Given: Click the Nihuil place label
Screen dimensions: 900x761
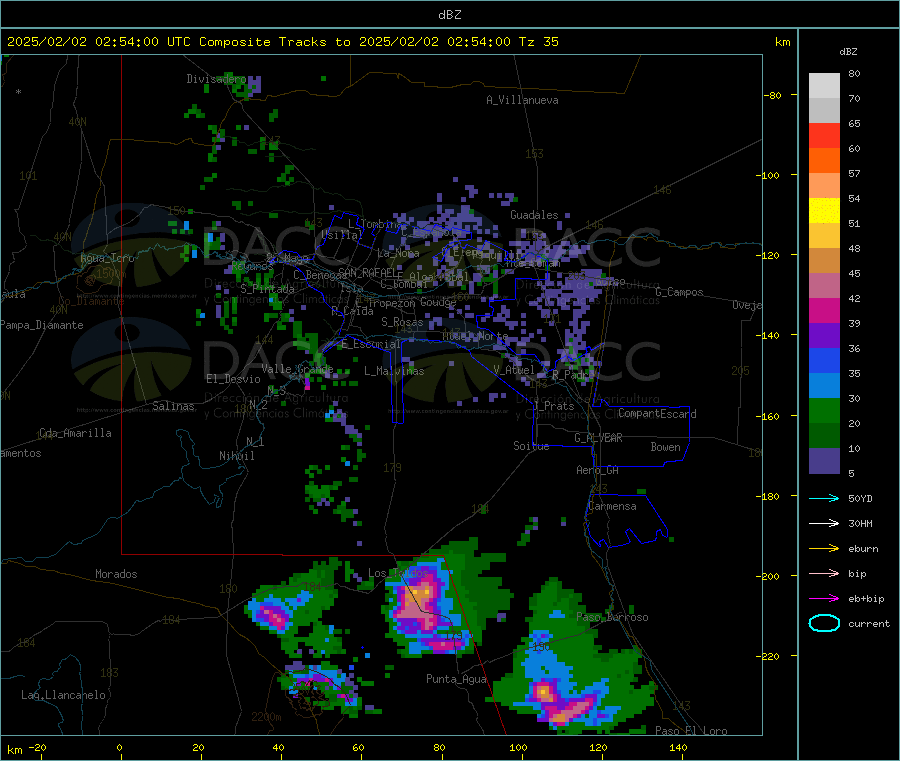Looking at the screenshot, I should tap(236, 456).
